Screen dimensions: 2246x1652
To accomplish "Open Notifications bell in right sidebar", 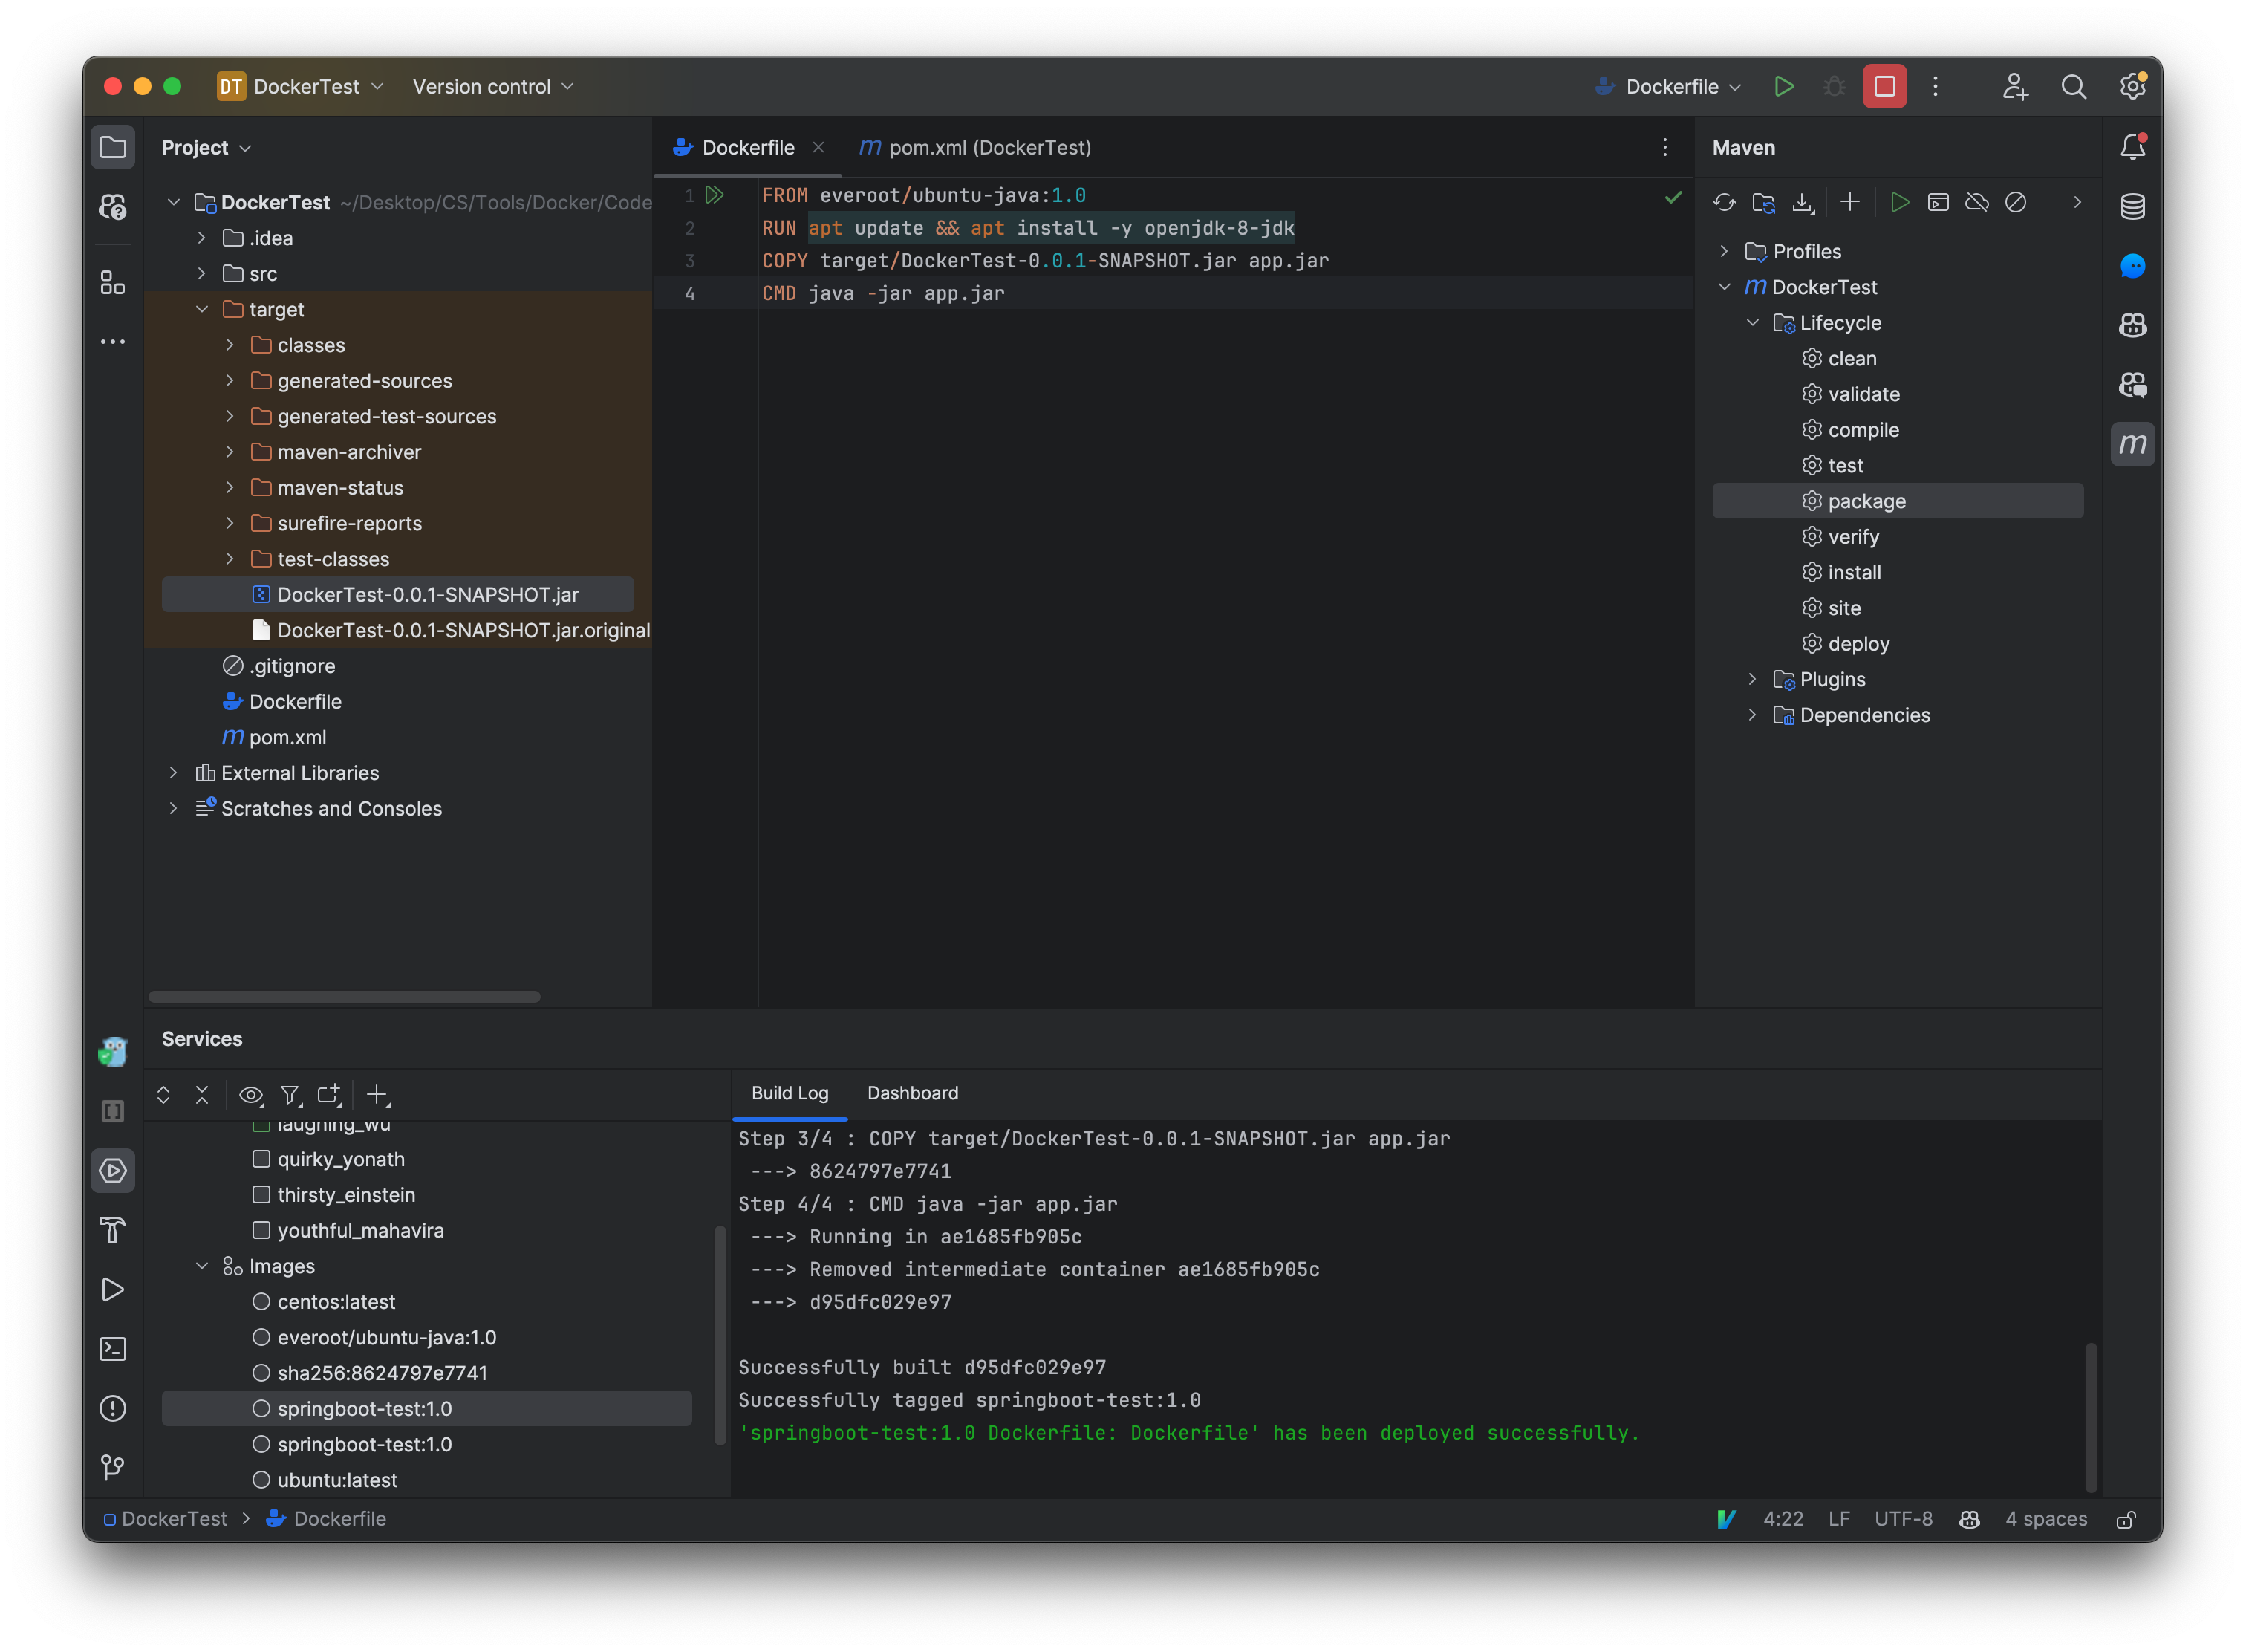I will click(x=2132, y=147).
